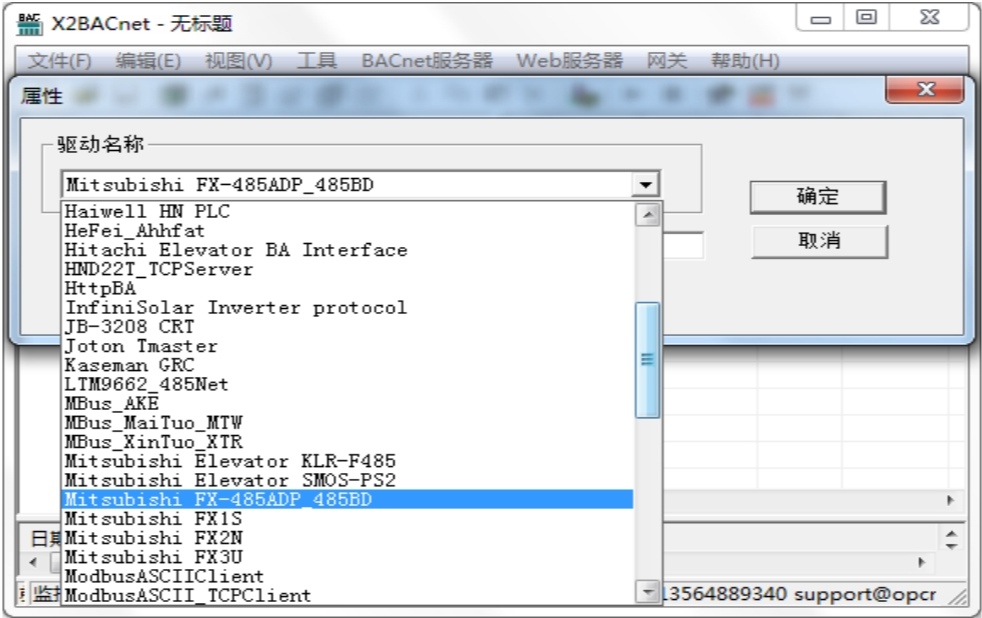Select highlighted Mitsubishi FX-485ADP_485BD list entry

pyautogui.click(x=348, y=500)
